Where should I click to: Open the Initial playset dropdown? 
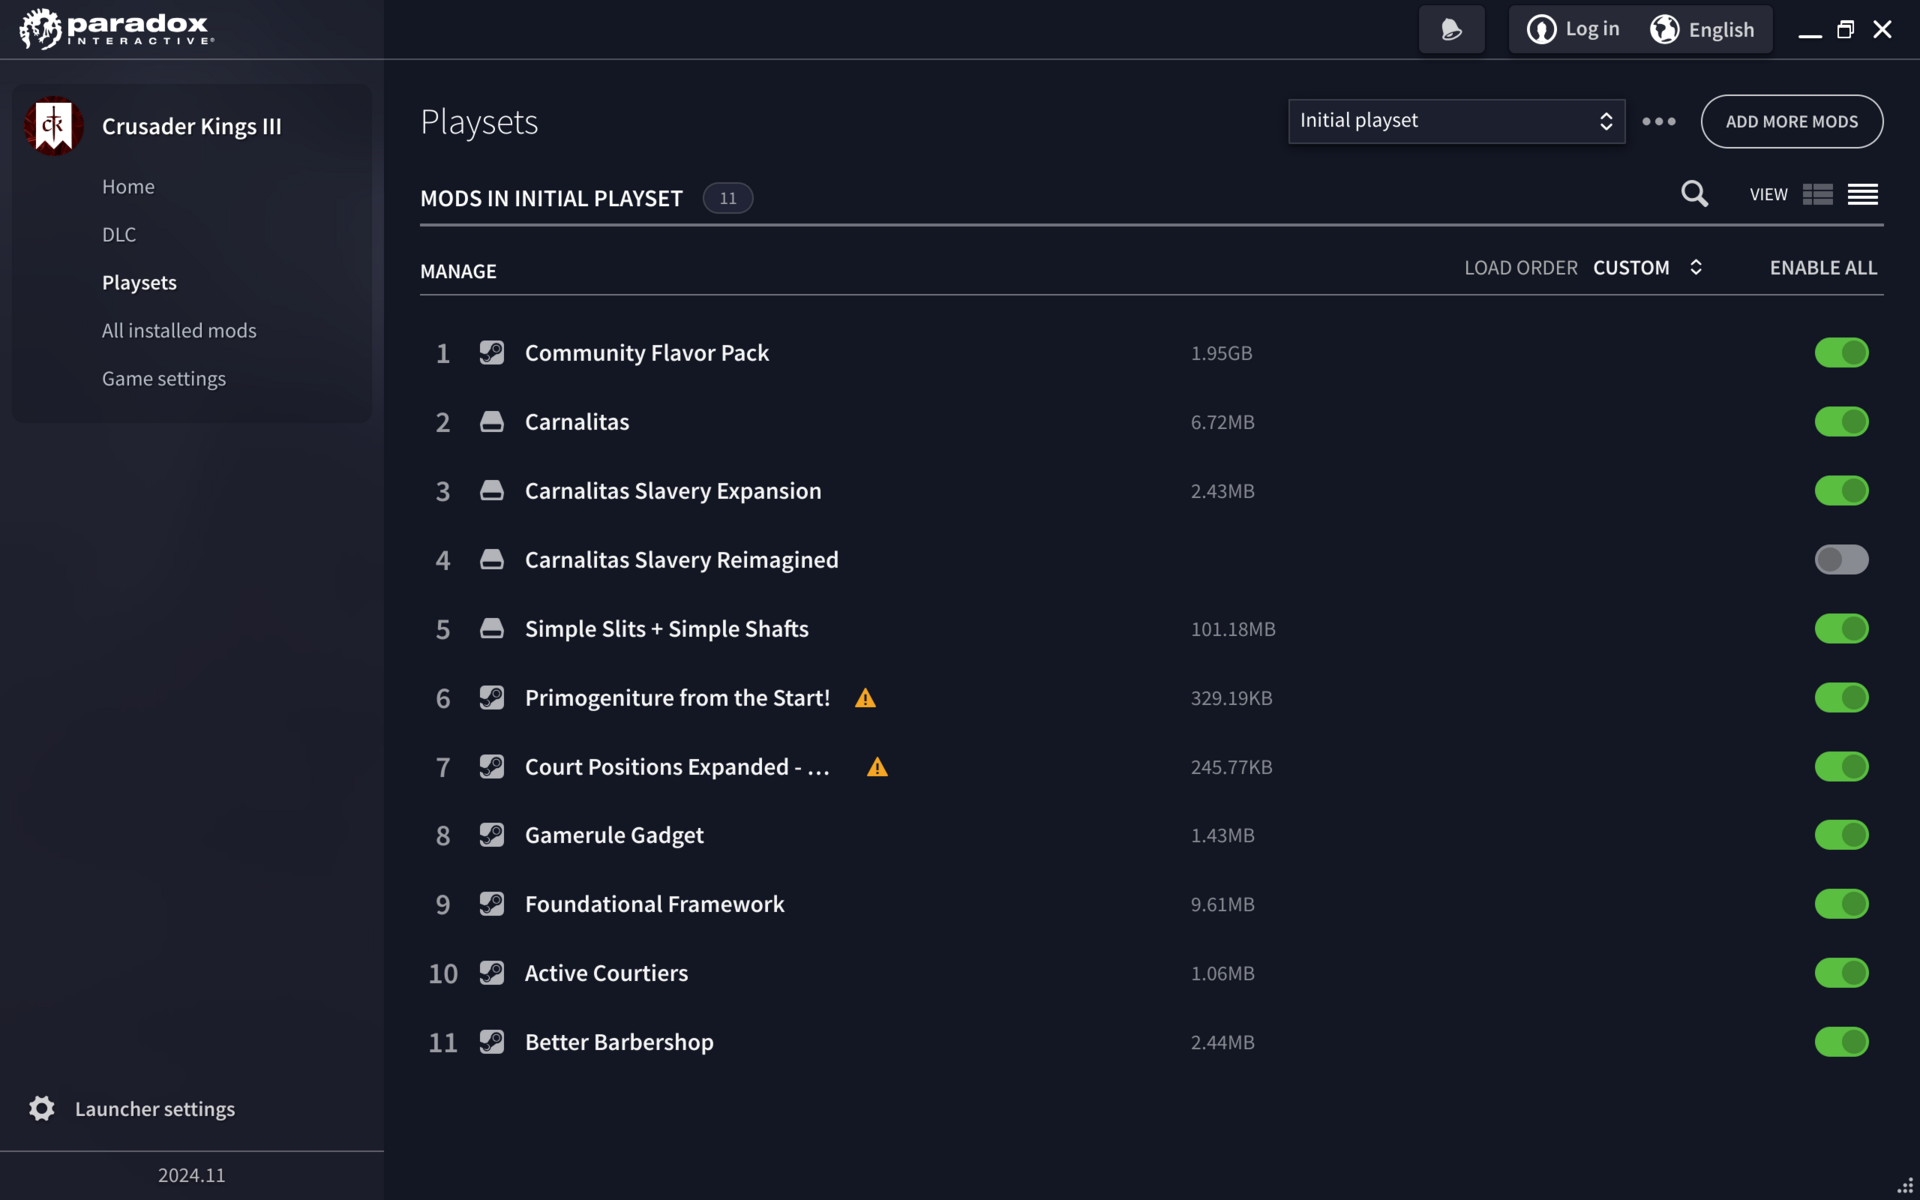tap(1456, 121)
